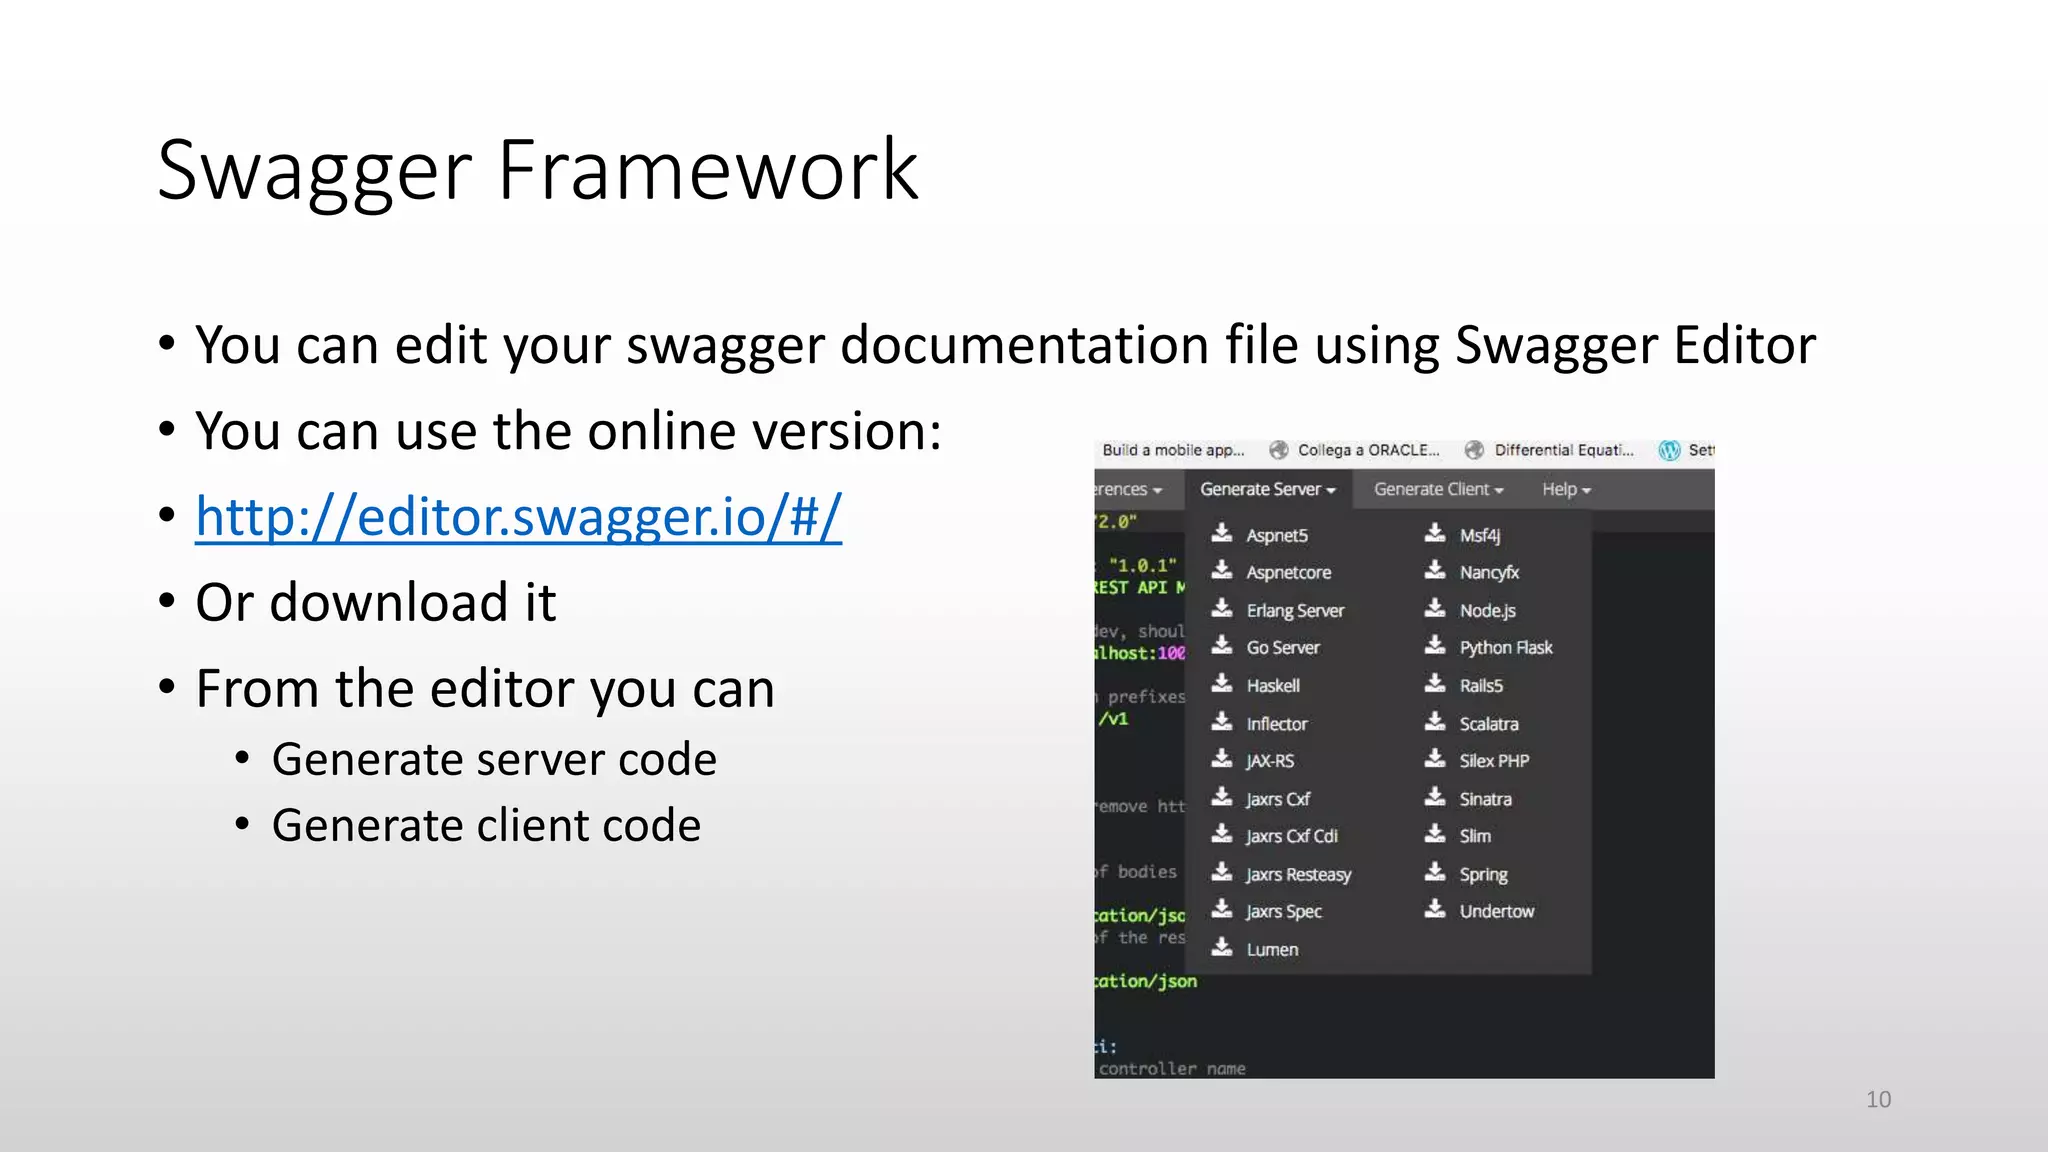Click download icon beside Jaxrs Resteasy
Viewport: 2048px width, 1152px height.
(x=1222, y=871)
